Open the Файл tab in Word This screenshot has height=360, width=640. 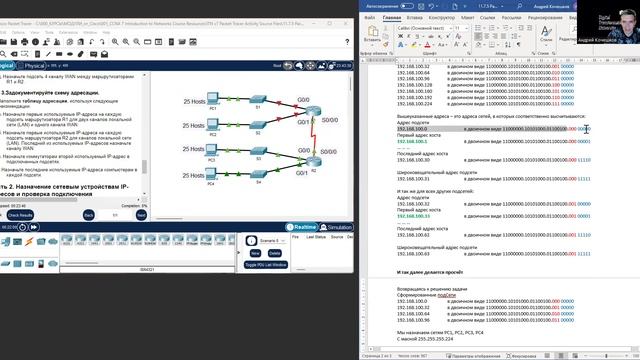point(369,18)
